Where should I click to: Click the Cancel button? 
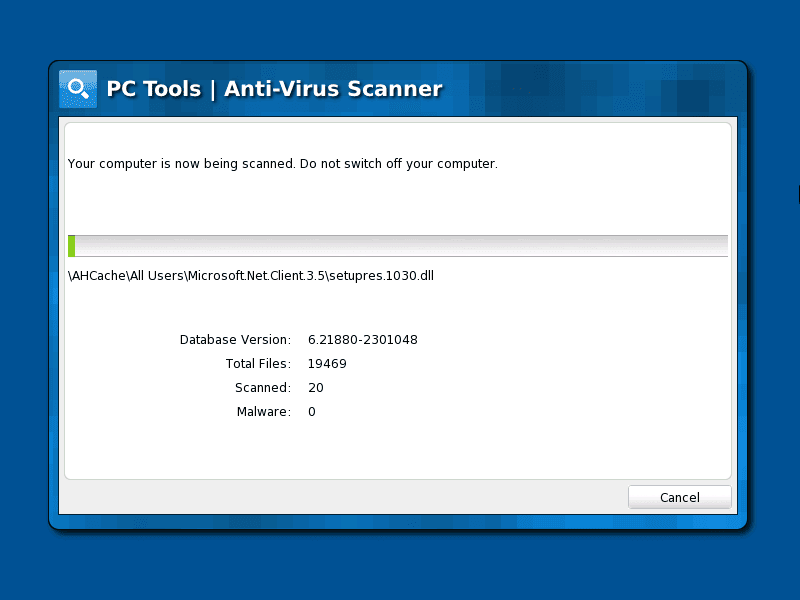tap(680, 497)
